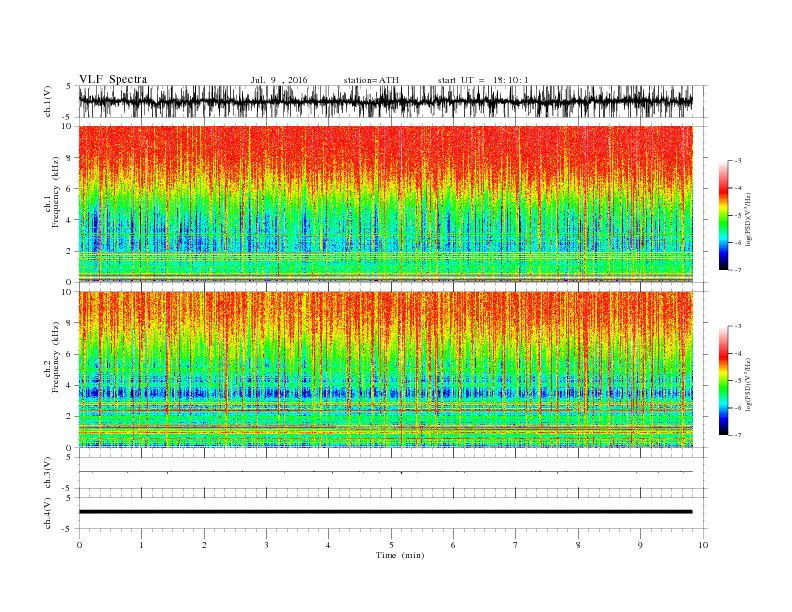Click the thick ch.4 voltage trace
Image resolution: width=792 pixels, height=612 pixels.
click(x=385, y=512)
